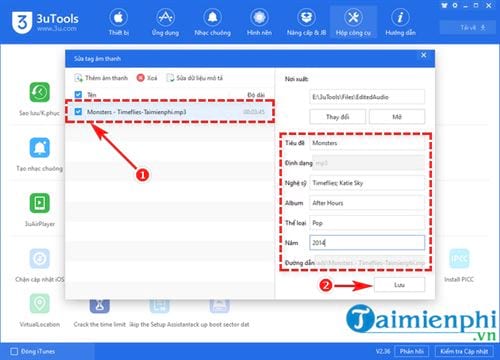Open the Ứng dụng apps tab
This screenshot has height=360, width=500.
click(x=165, y=22)
